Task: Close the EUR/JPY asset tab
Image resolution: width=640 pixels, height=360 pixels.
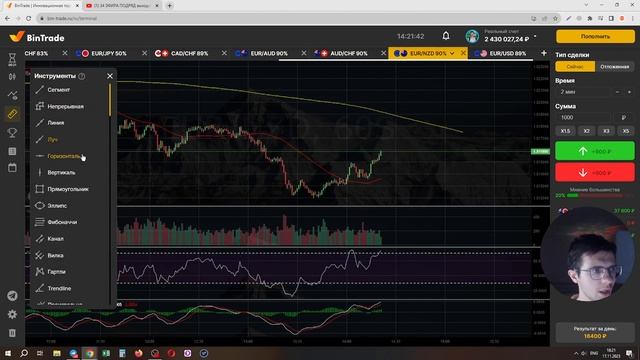Action: pos(144,53)
